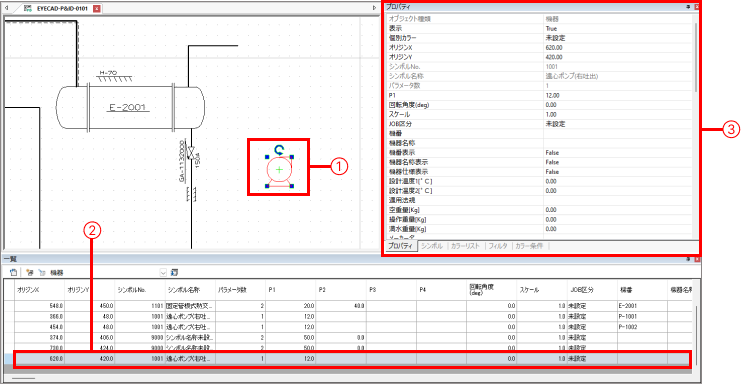Pin the 一覧 panel using pushpin icon
This screenshot has width=741, height=384.
point(688,259)
